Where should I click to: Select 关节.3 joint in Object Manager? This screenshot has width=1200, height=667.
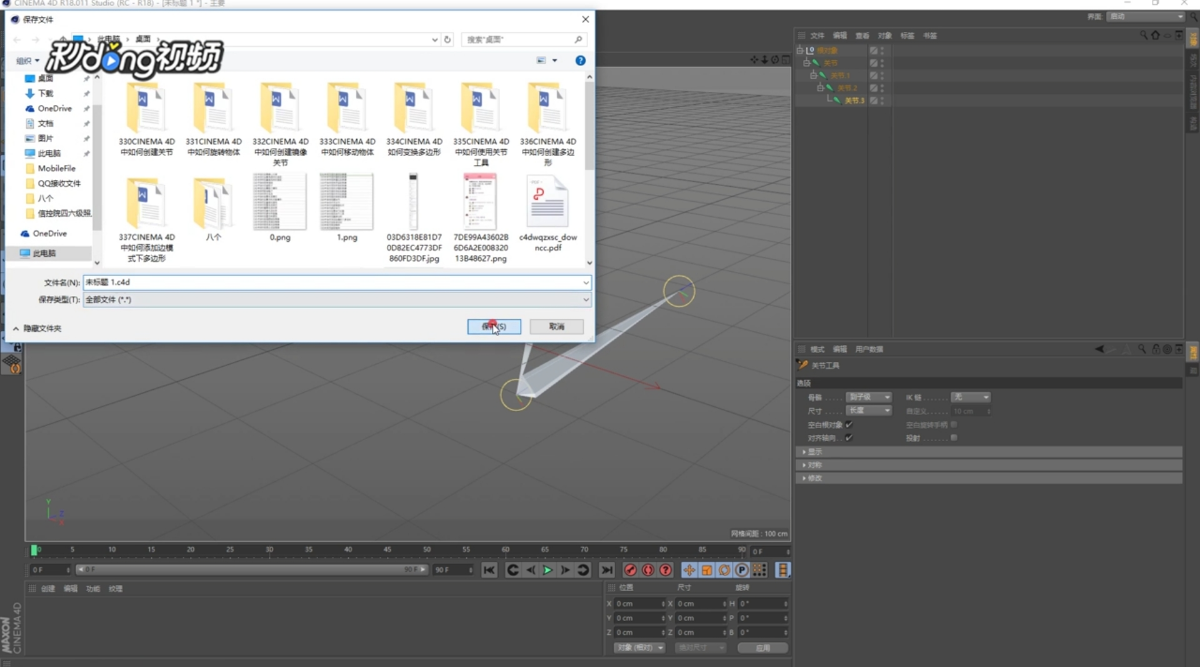854,101
